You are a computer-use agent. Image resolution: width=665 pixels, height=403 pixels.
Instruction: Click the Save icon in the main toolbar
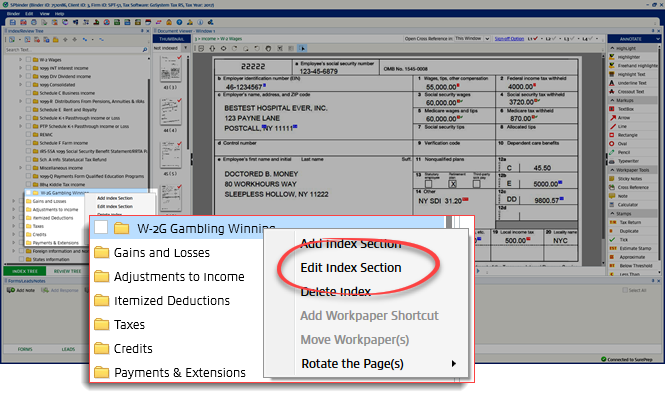pyautogui.click(x=12, y=22)
